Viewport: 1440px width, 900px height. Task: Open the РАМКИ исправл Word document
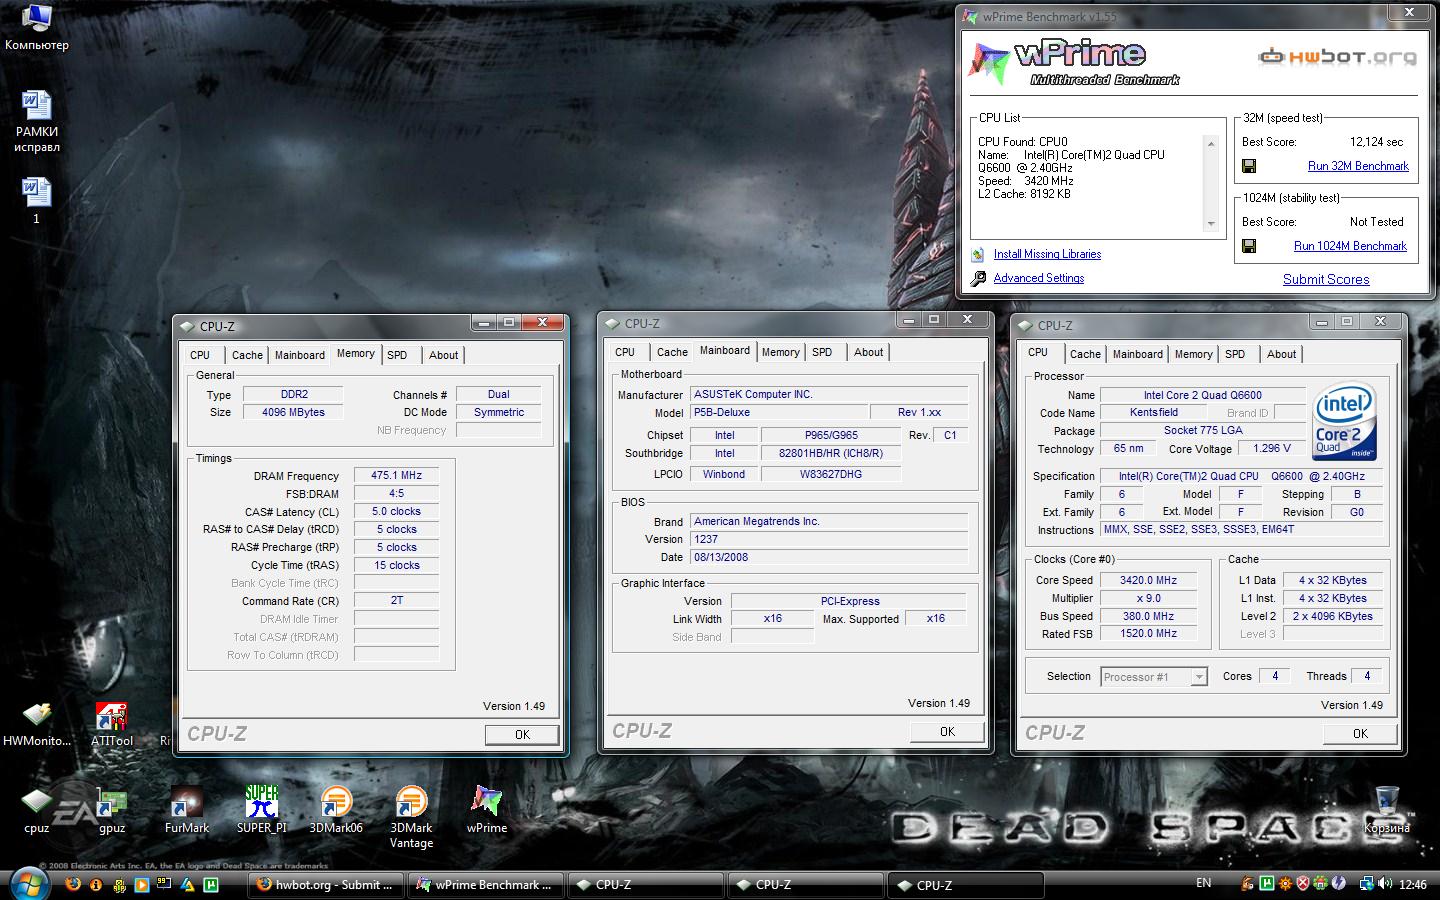pyautogui.click(x=36, y=121)
